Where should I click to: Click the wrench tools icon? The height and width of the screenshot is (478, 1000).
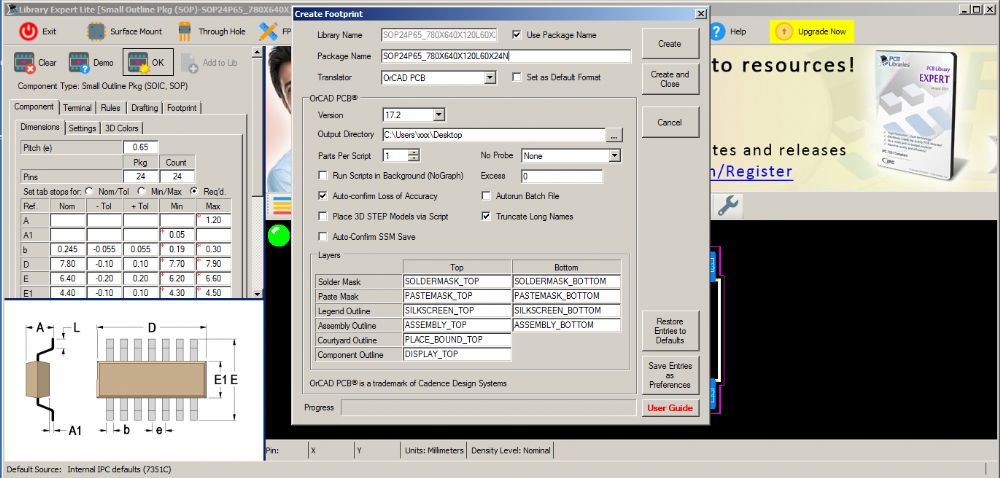tap(728, 205)
